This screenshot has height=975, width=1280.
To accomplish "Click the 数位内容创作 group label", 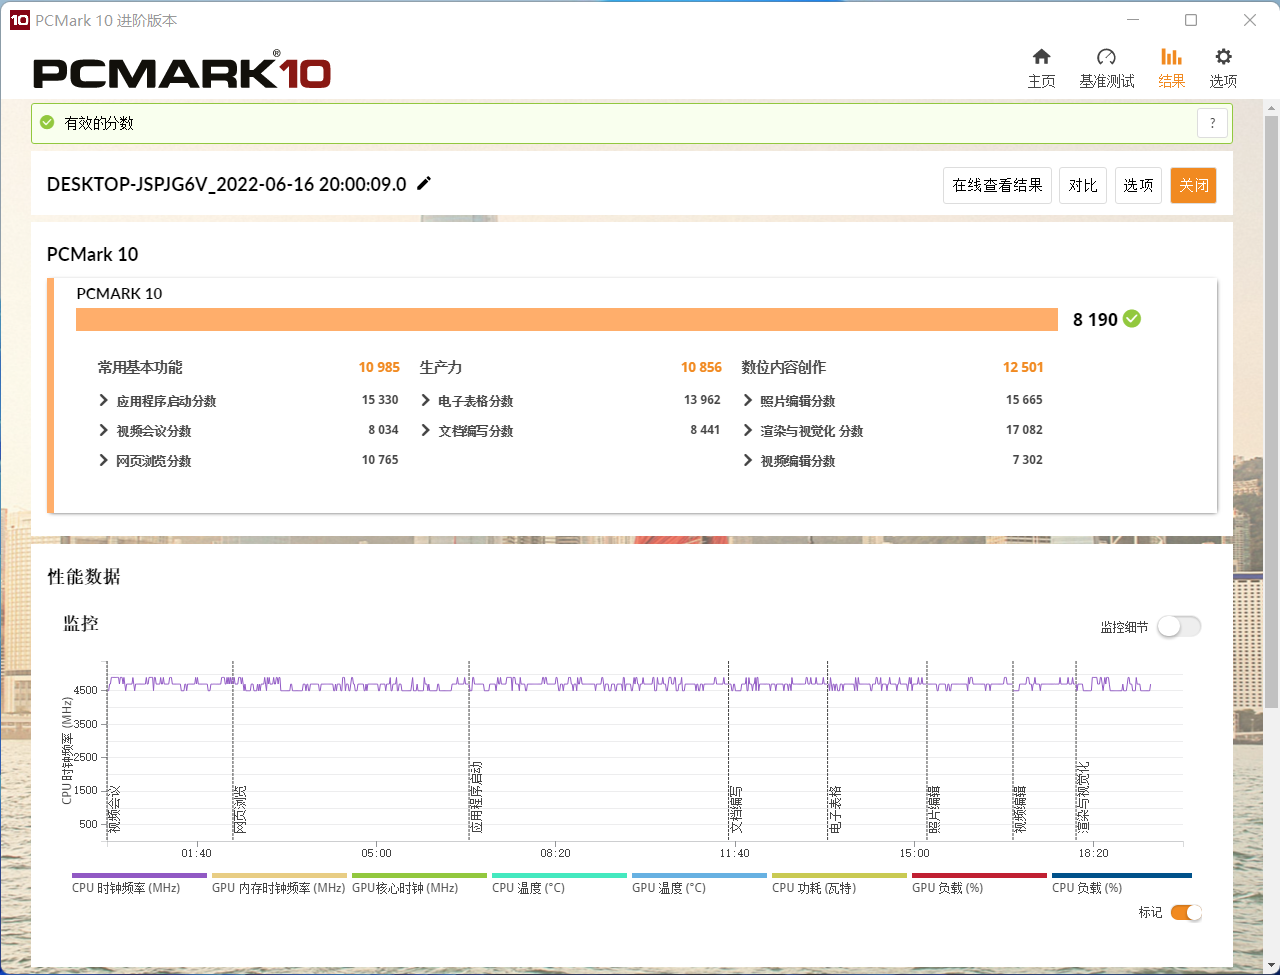I will (784, 367).
